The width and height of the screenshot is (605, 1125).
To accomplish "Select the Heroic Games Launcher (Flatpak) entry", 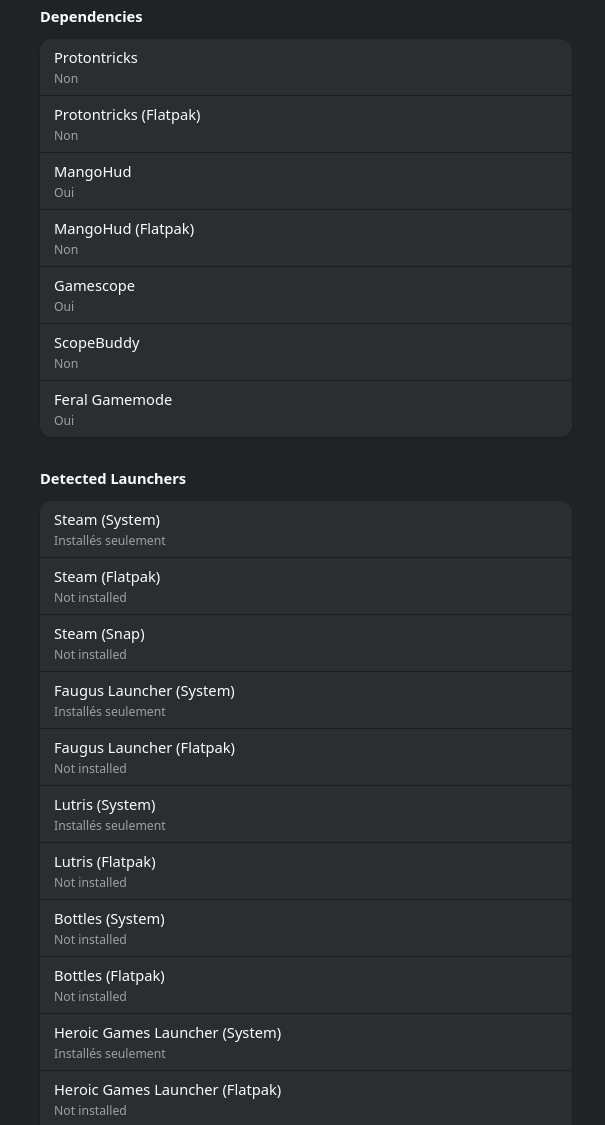I will pyautogui.click(x=306, y=1098).
